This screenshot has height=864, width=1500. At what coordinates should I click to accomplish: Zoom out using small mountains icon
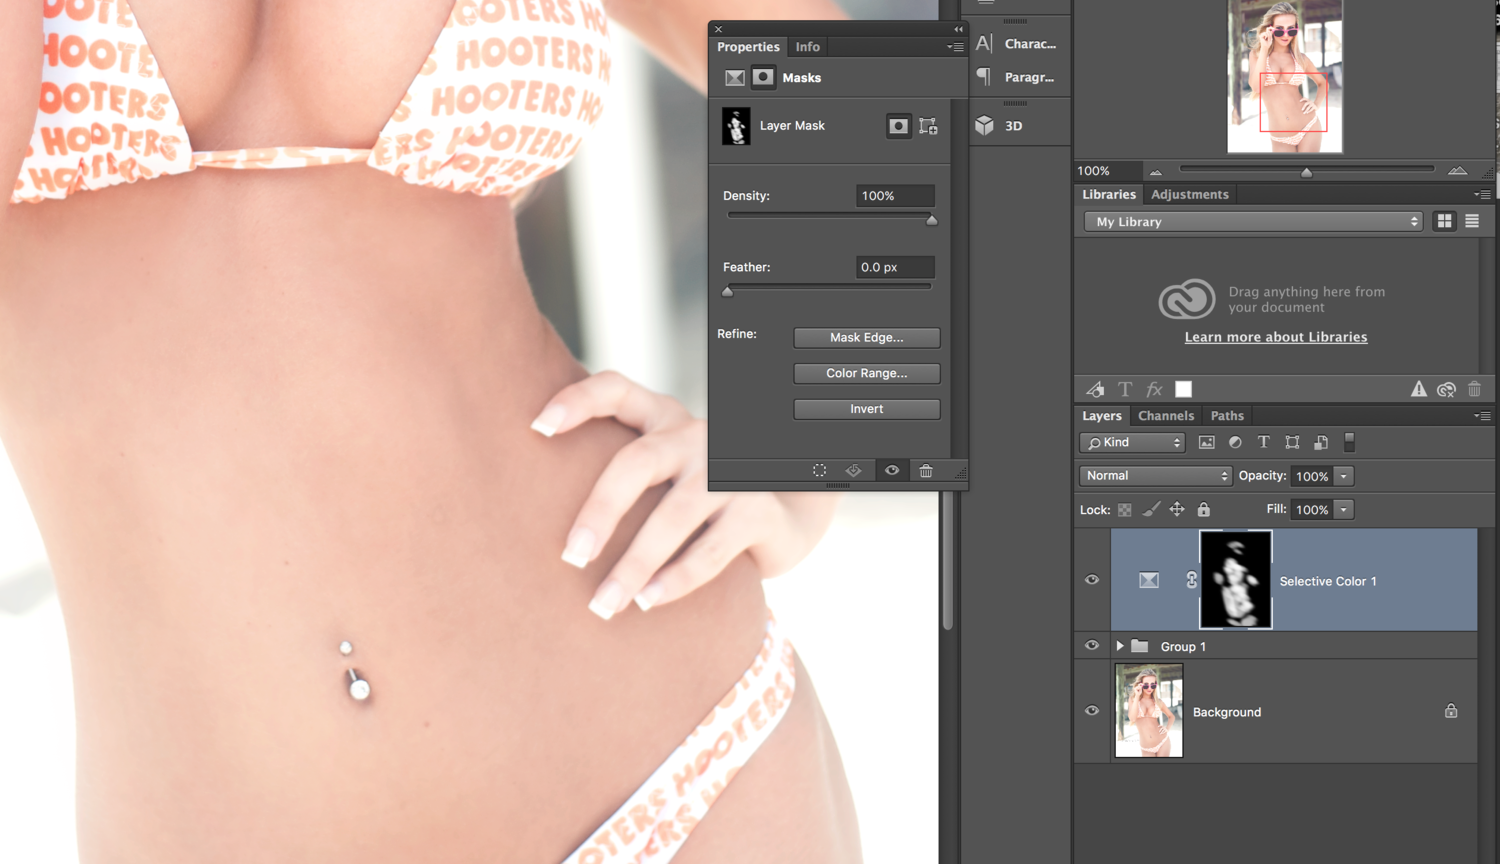click(x=1155, y=172)
